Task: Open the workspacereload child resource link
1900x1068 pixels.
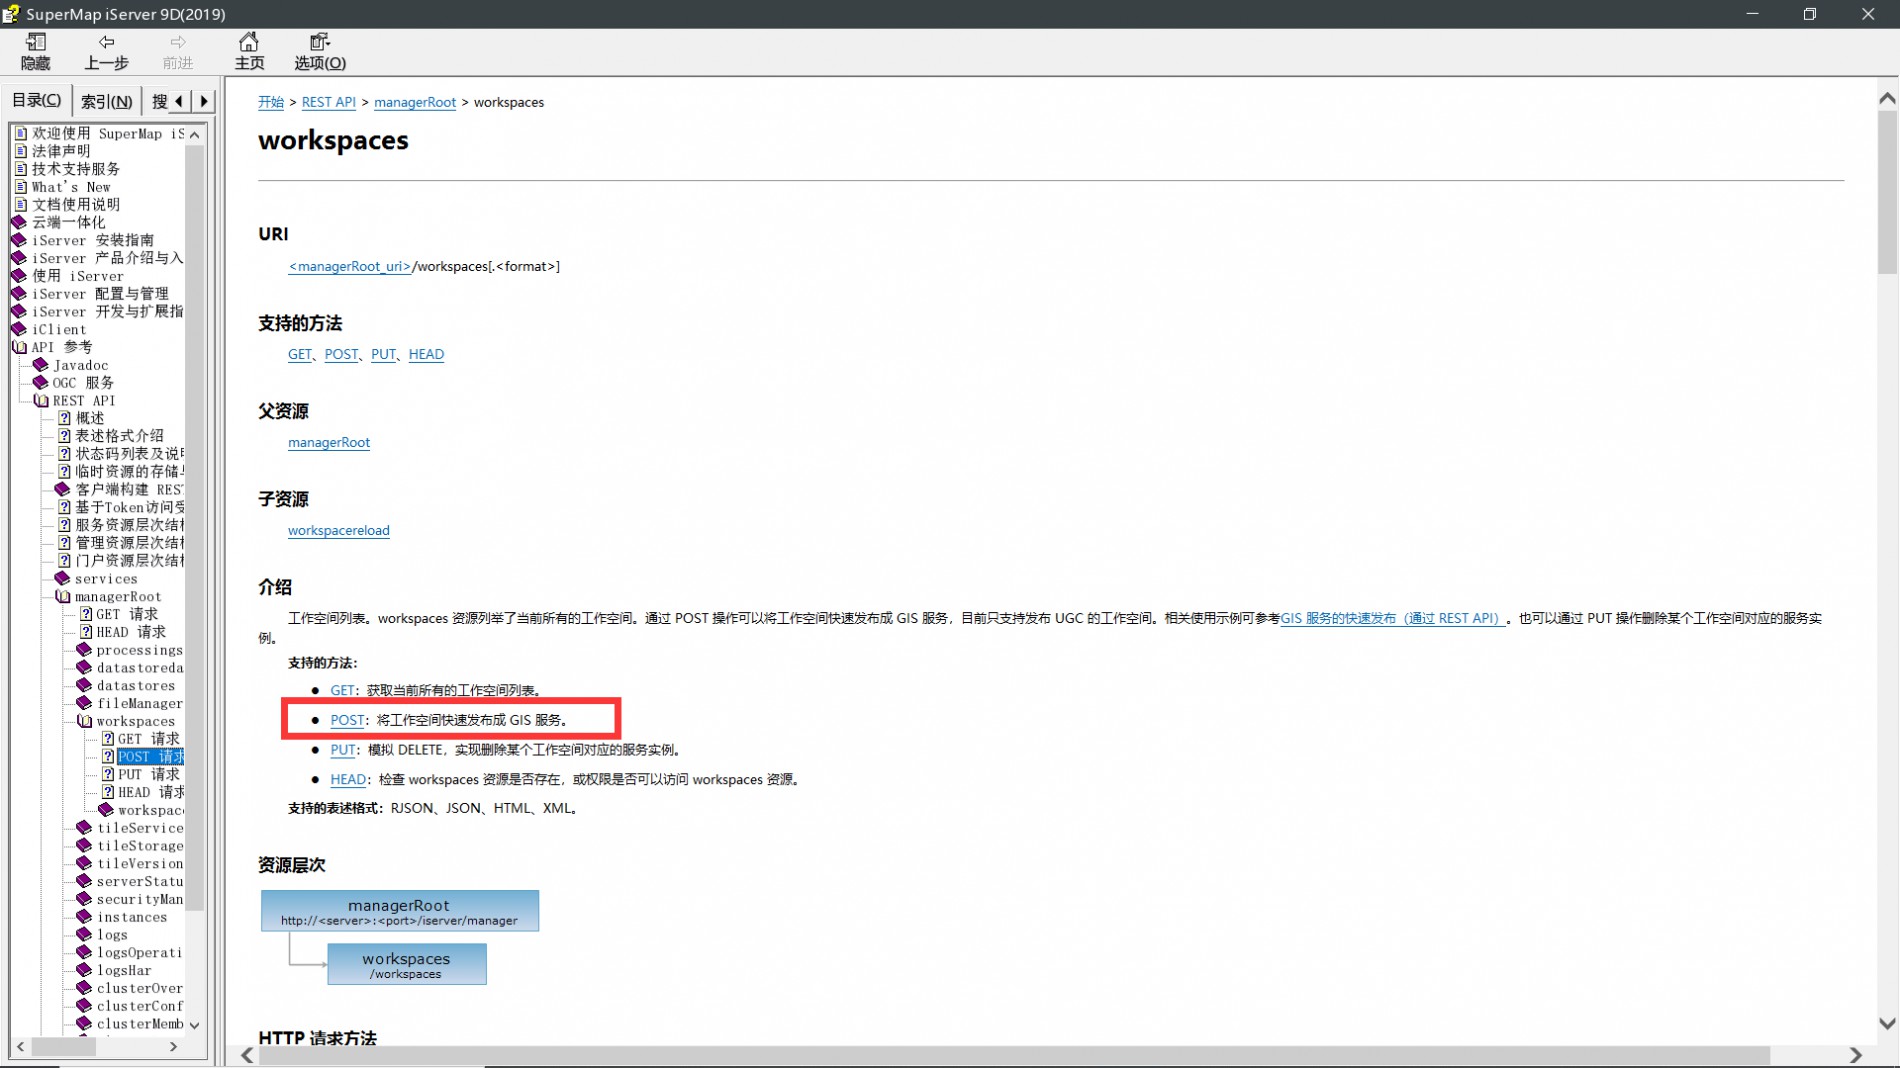Action: (339, 530)
